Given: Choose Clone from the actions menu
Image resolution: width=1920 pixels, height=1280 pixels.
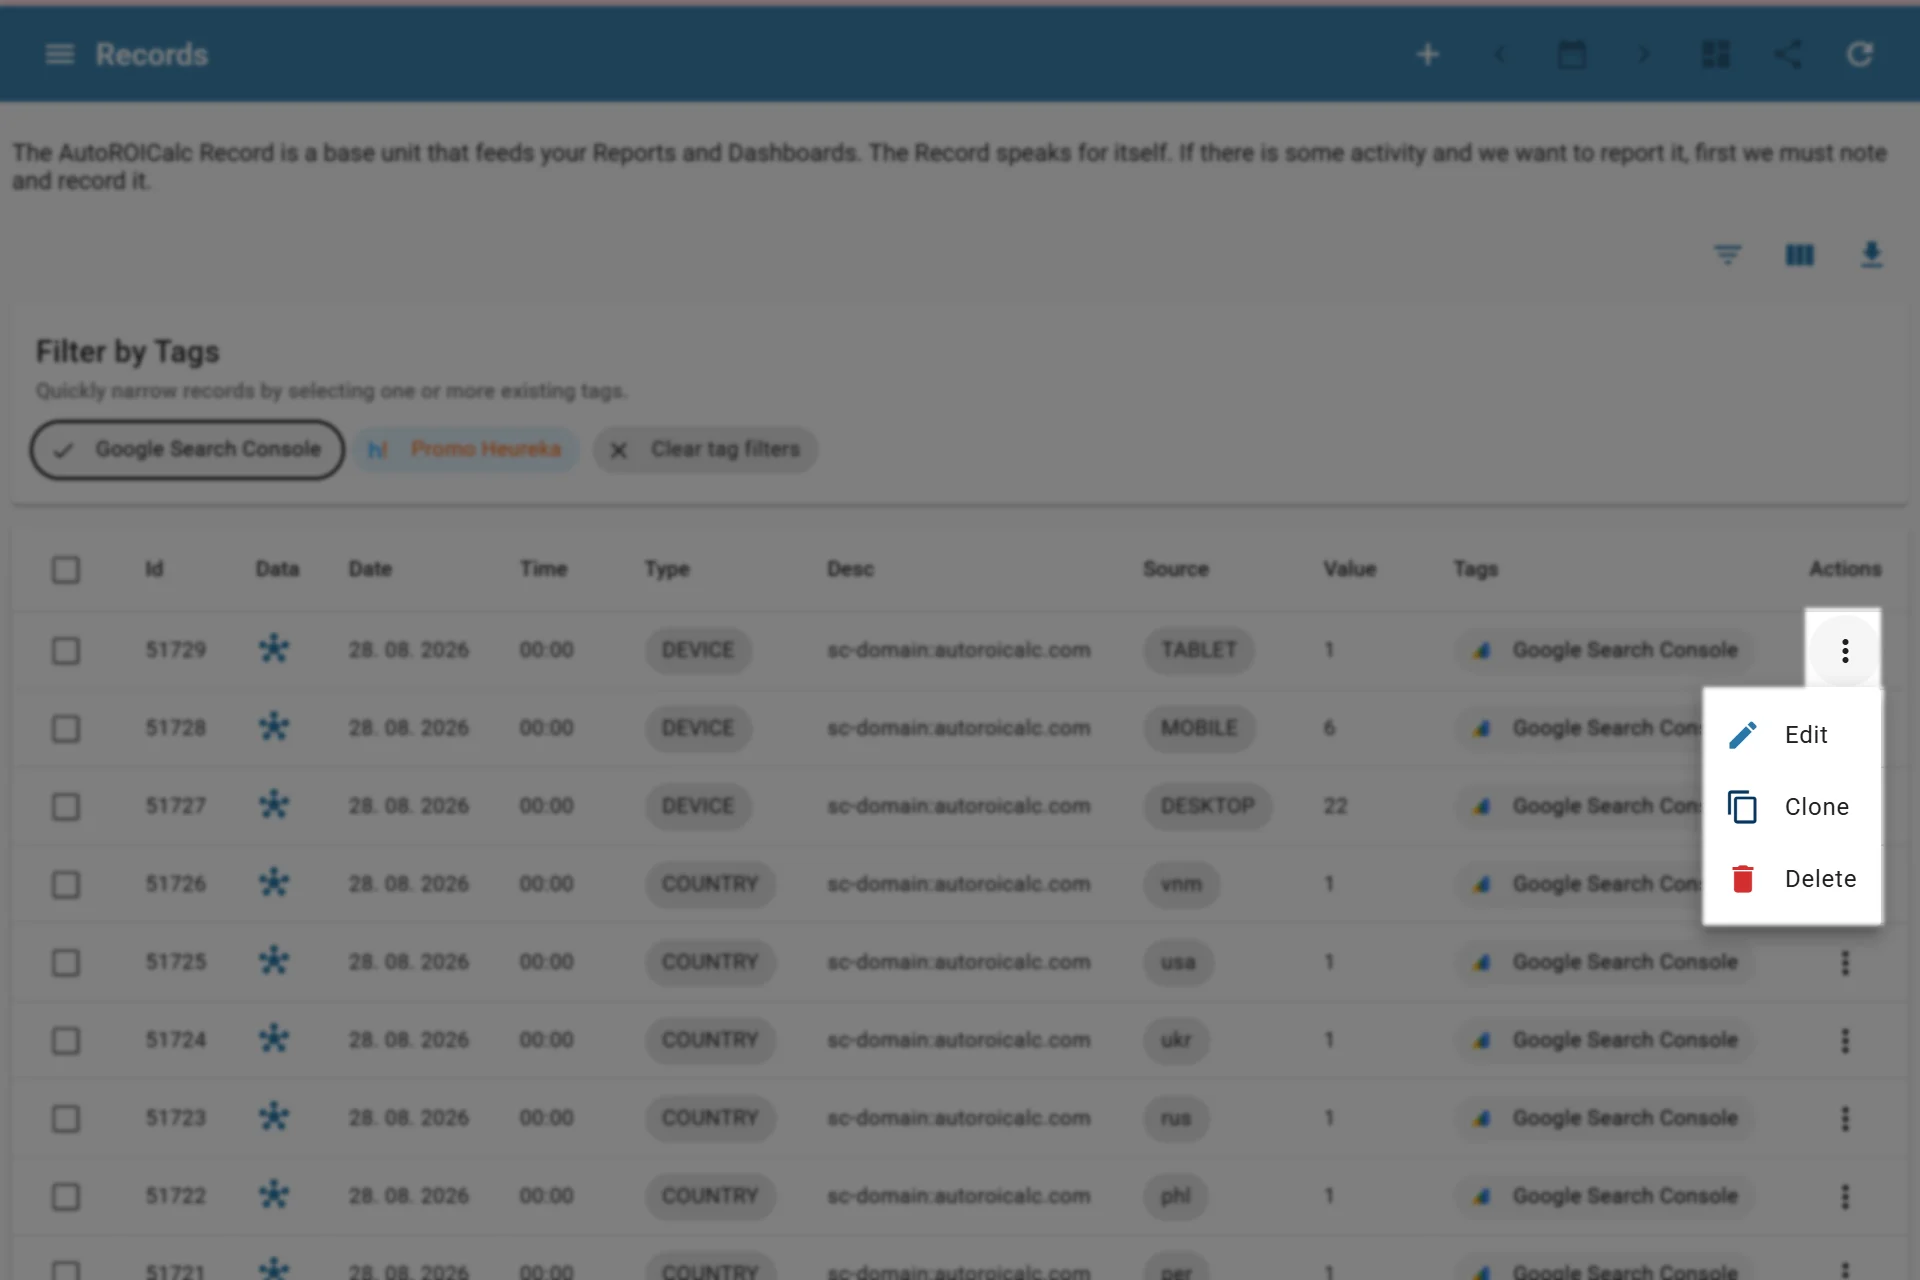Looking at the screenshot, I should pos(1792,807).
